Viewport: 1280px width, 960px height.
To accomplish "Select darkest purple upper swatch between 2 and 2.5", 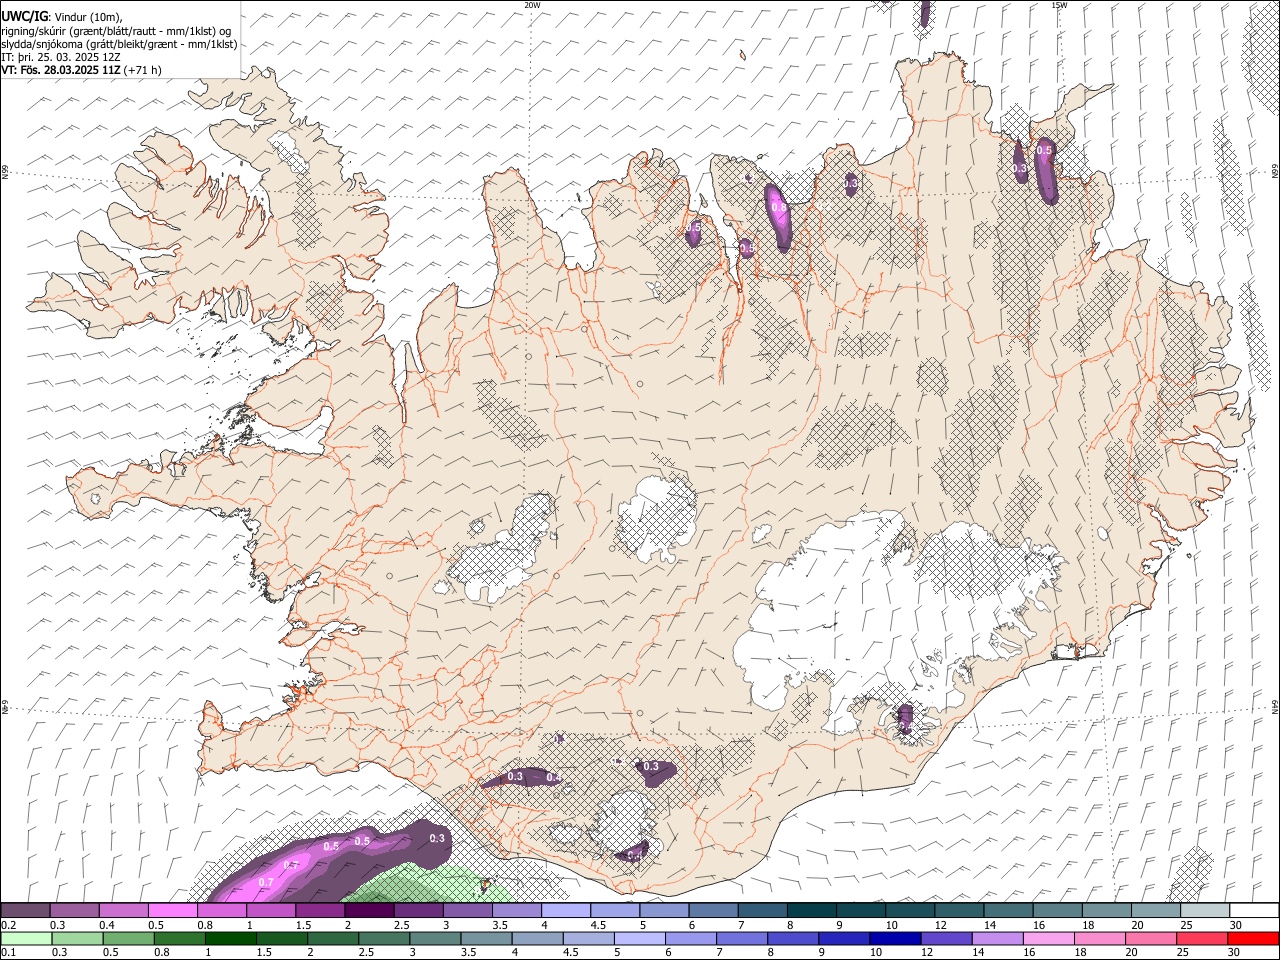I will 368,910.
